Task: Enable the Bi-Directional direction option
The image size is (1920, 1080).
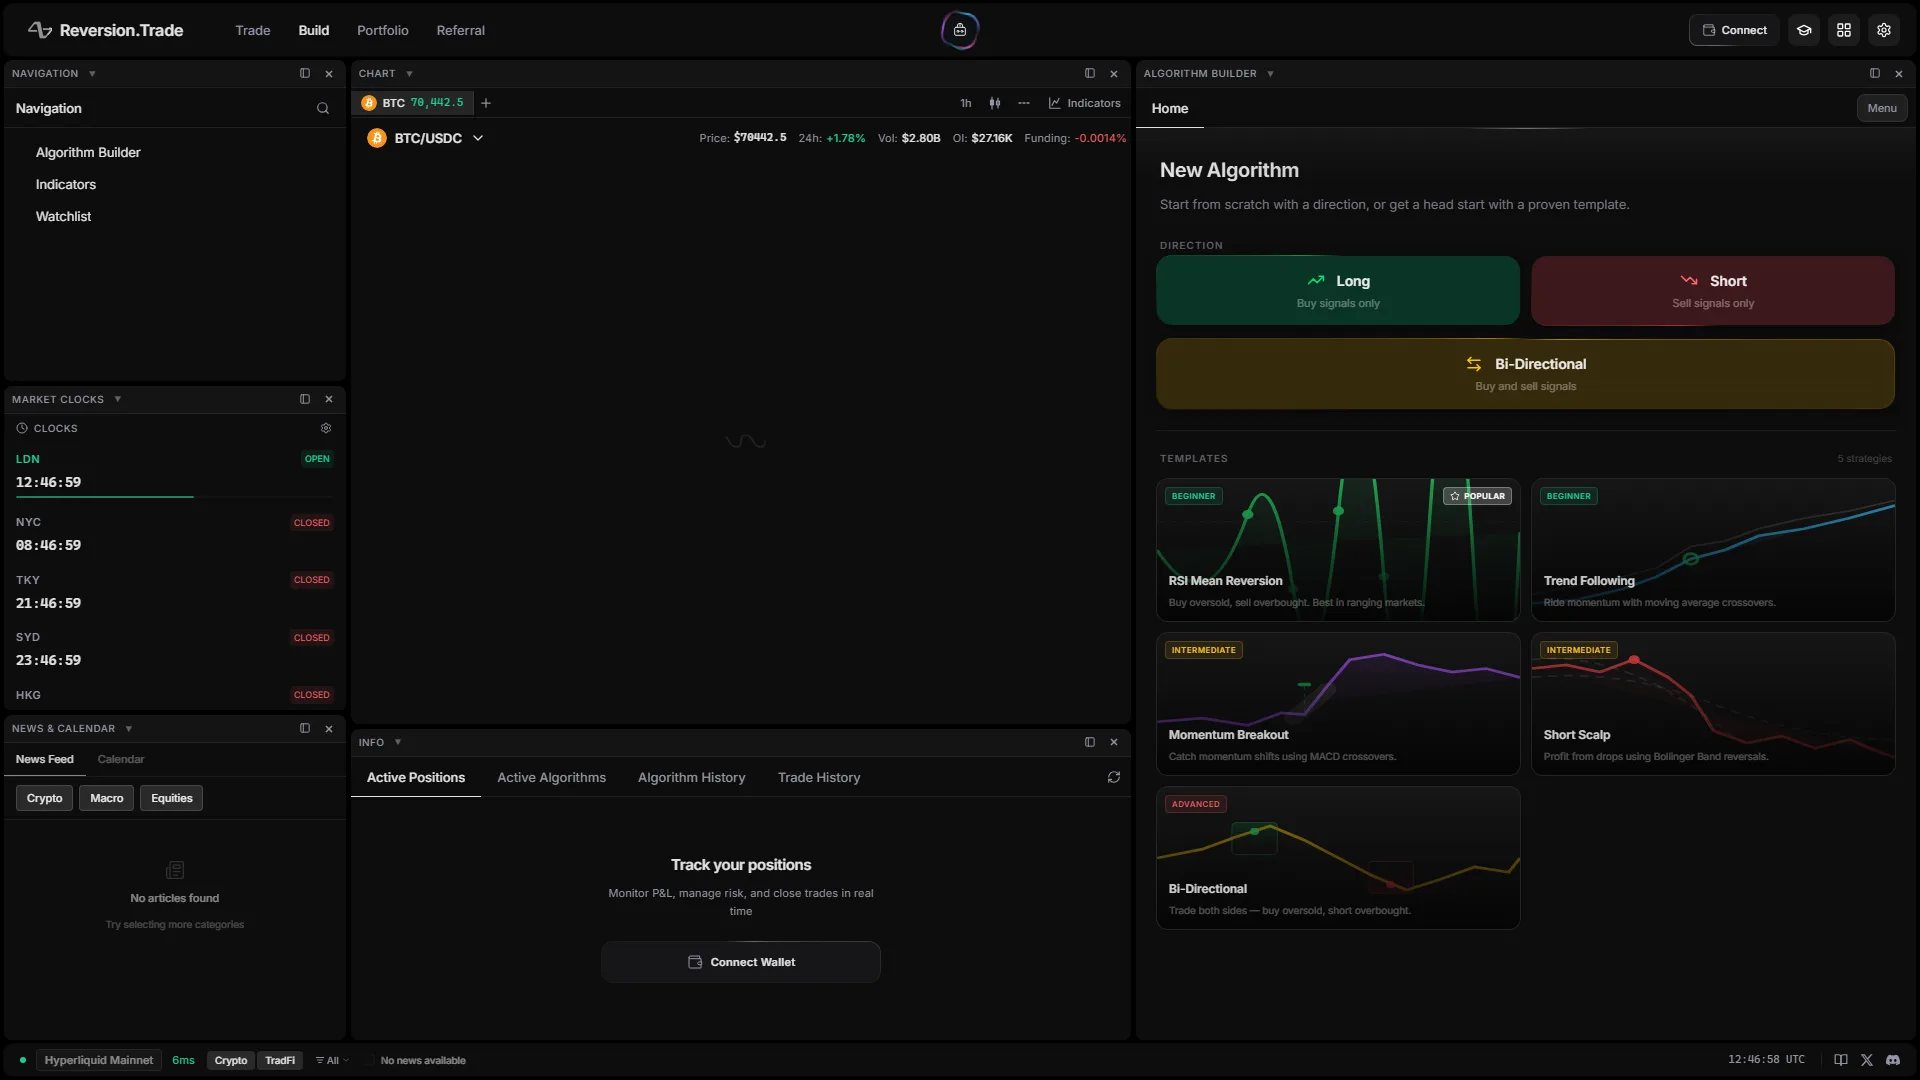Action: [1524, 373]
